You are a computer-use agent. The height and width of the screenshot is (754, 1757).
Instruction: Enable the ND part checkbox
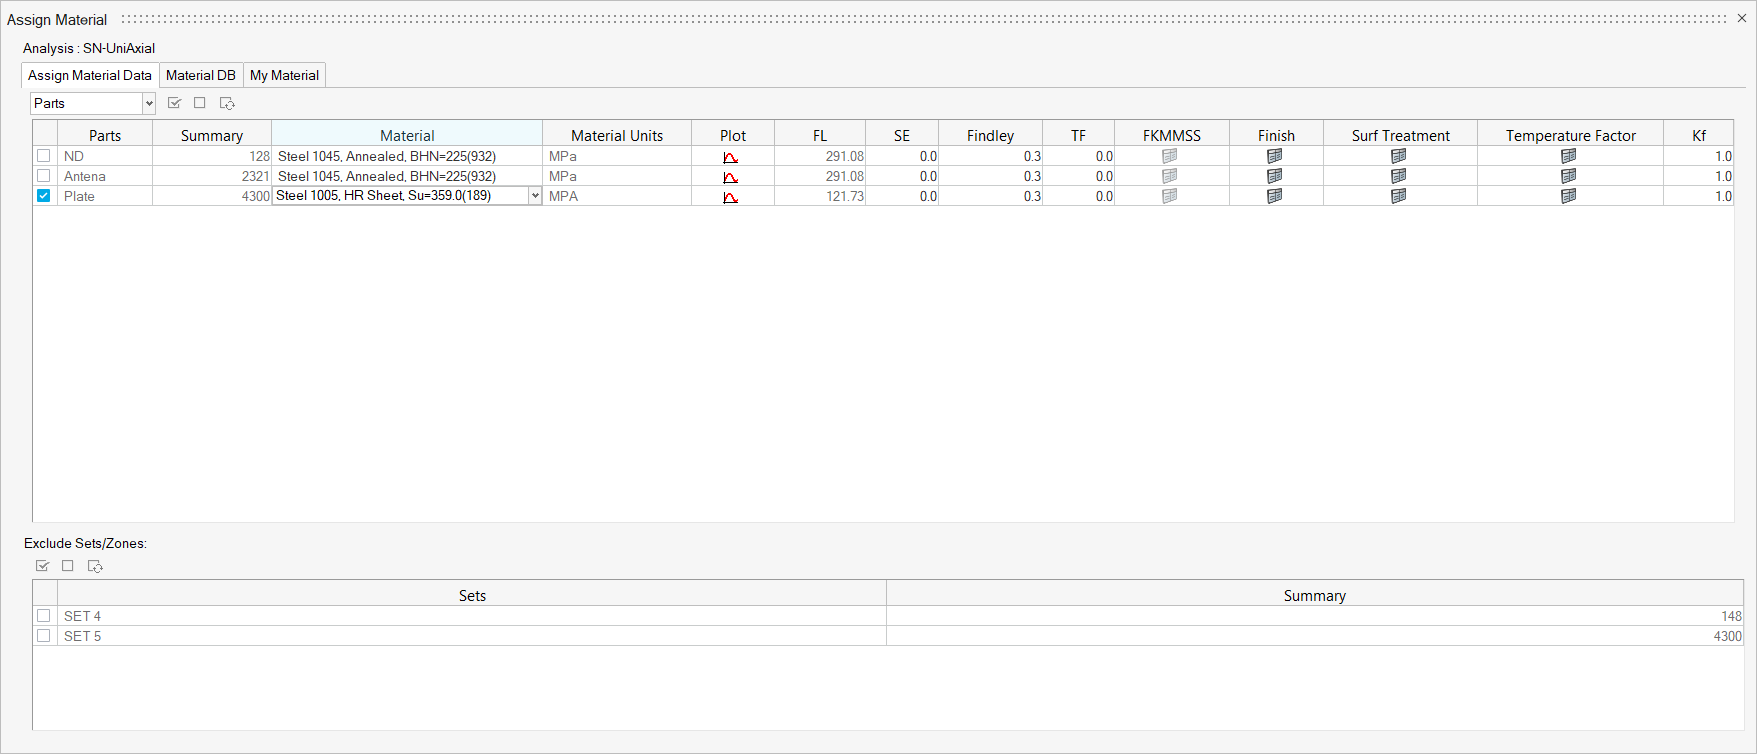[x=44, y=156]
